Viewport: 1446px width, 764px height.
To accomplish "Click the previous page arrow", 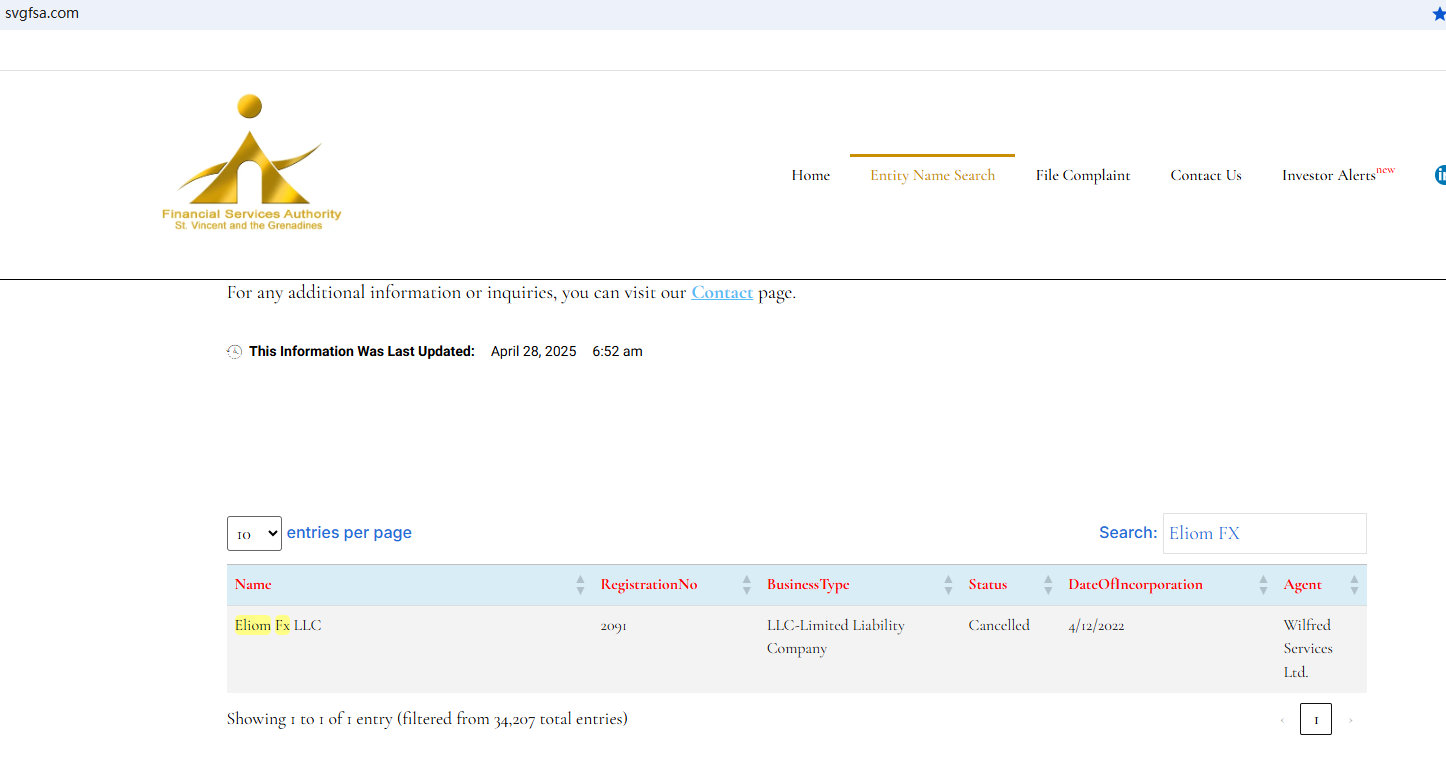I will pyautogui.click(x=1282, y=720).
